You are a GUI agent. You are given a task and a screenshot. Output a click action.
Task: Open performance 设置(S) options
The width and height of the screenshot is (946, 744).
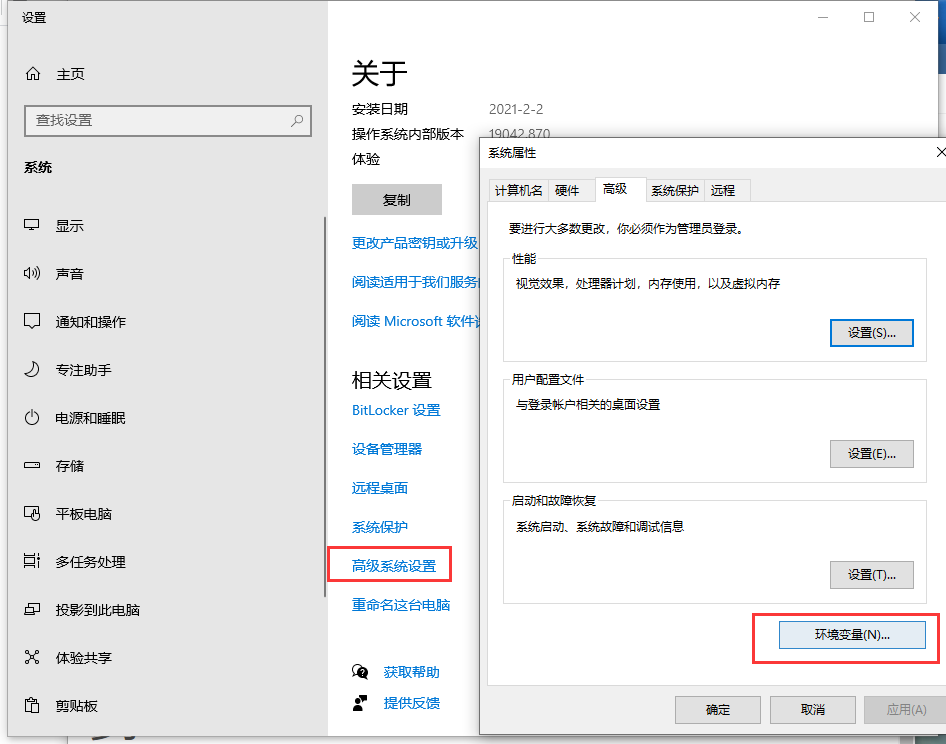871,332
